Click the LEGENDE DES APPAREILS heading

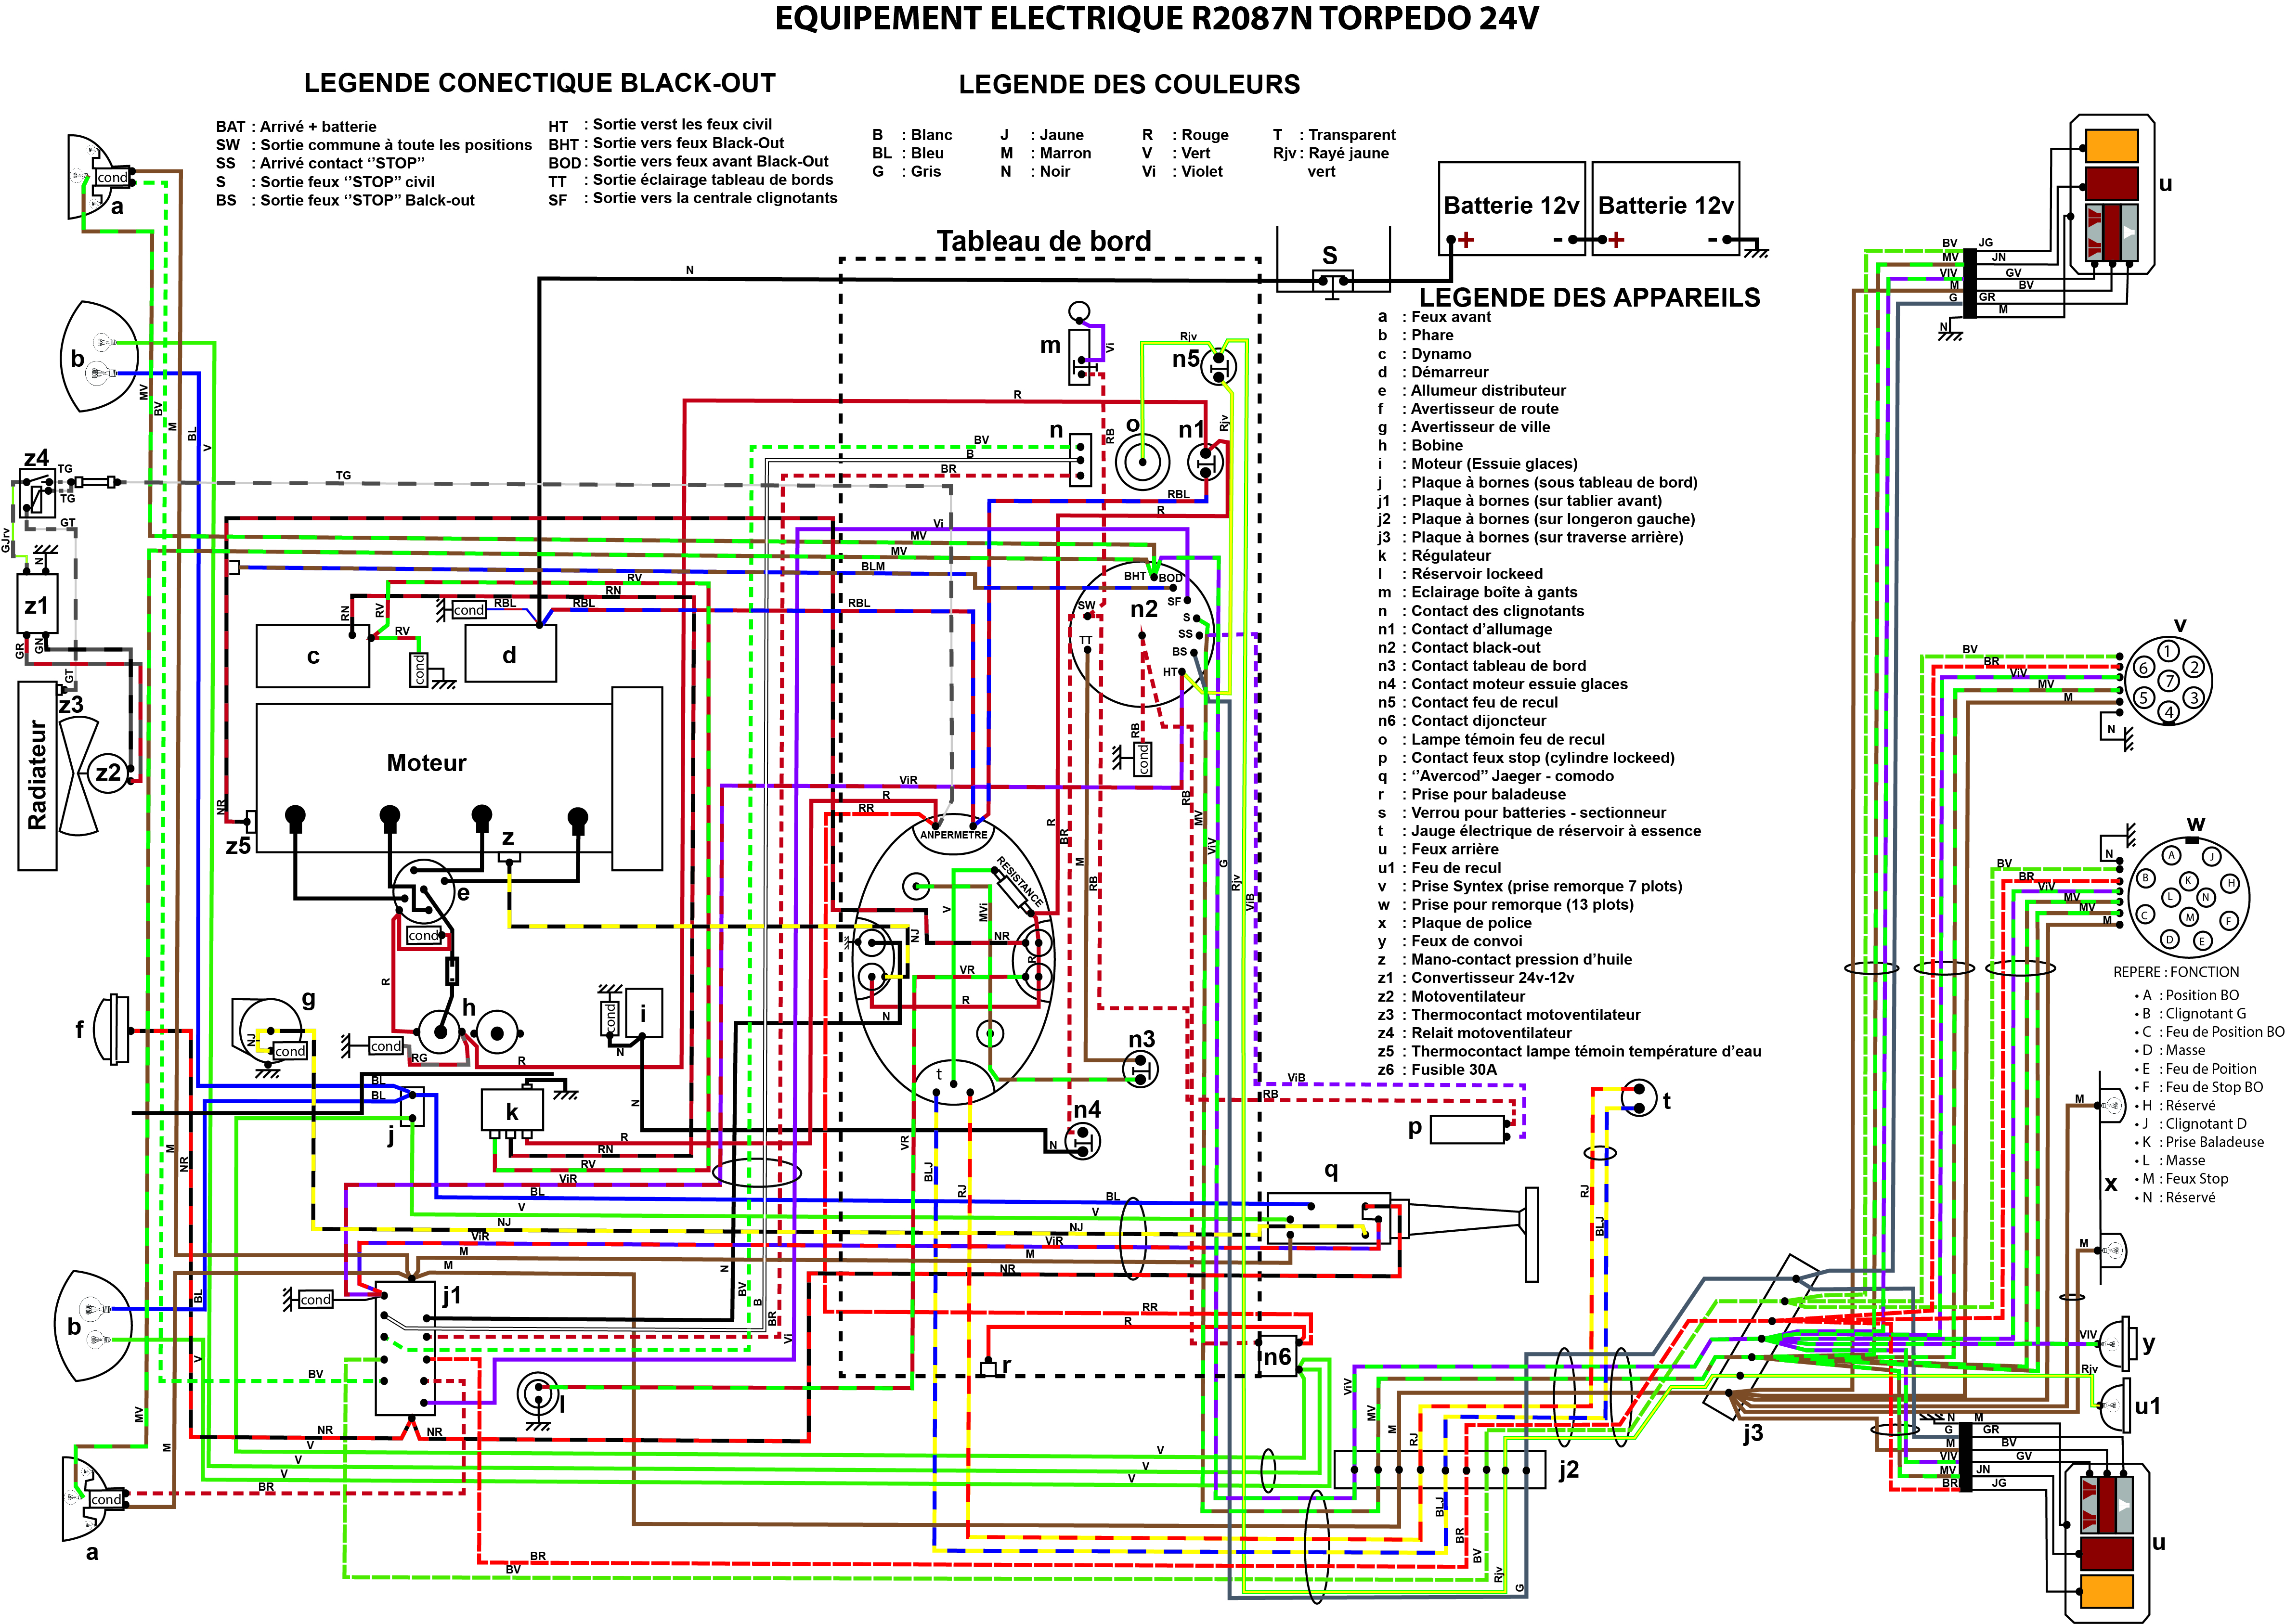(1589, 297)
